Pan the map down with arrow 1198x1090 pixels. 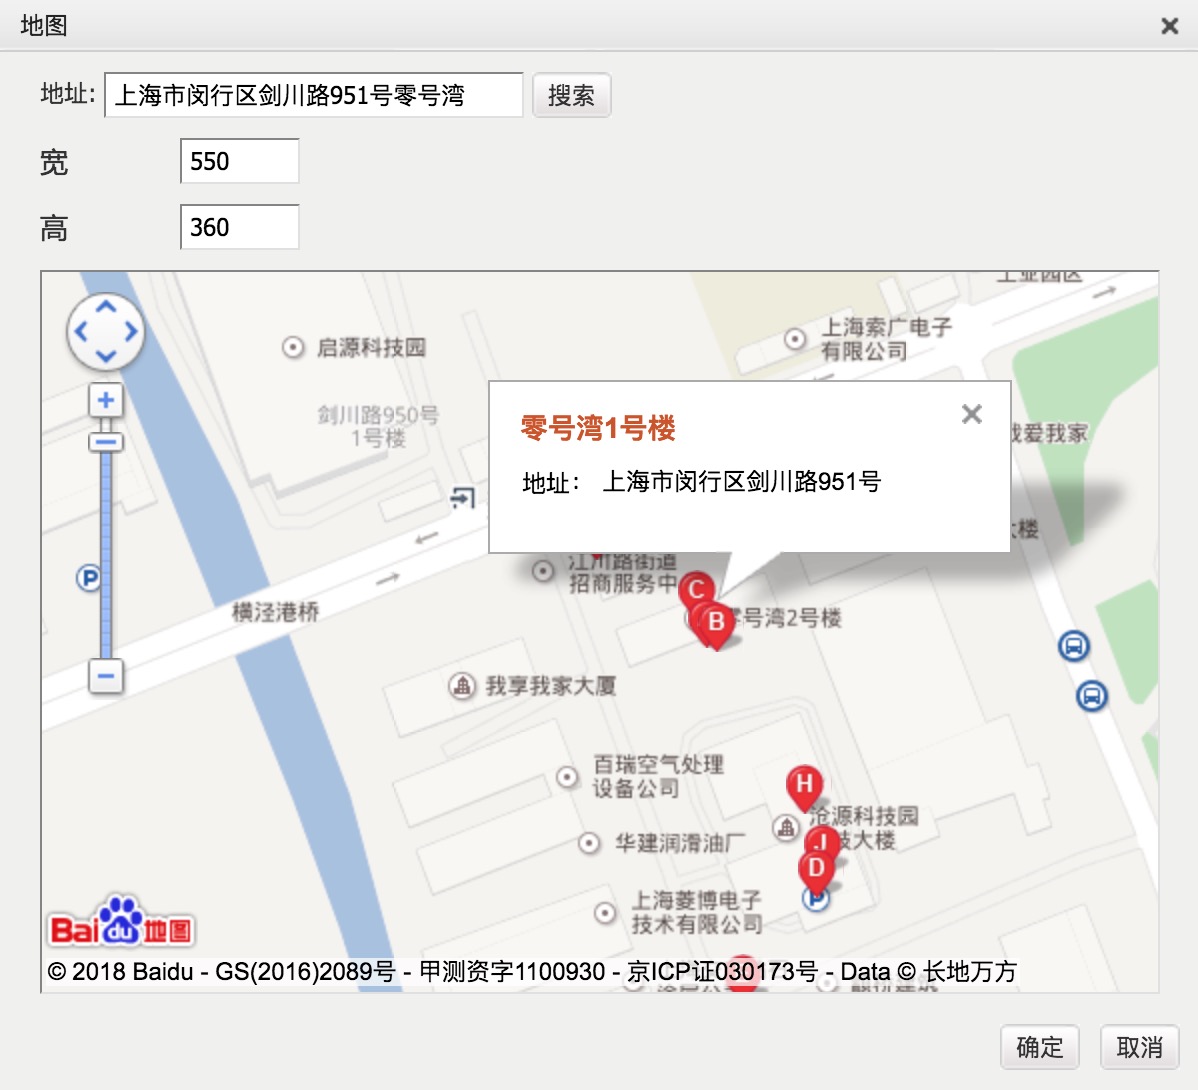[106, 357]
